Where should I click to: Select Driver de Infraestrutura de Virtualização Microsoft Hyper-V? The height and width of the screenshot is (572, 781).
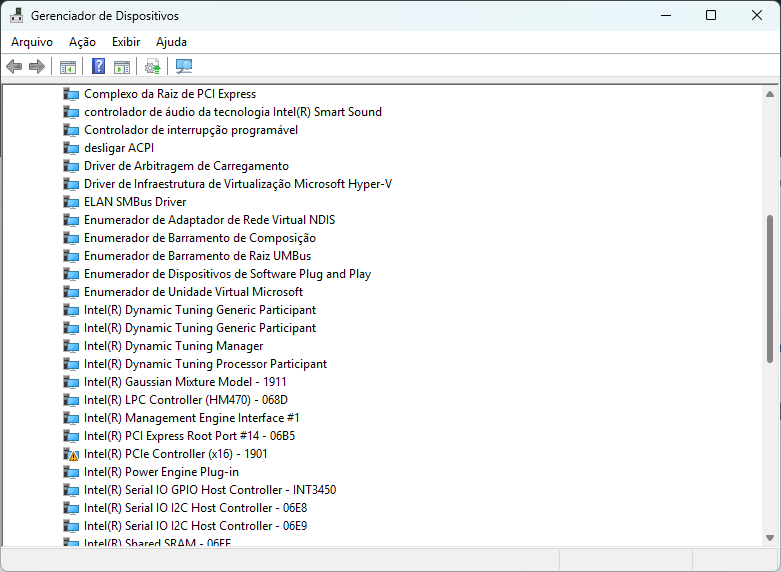238,184
